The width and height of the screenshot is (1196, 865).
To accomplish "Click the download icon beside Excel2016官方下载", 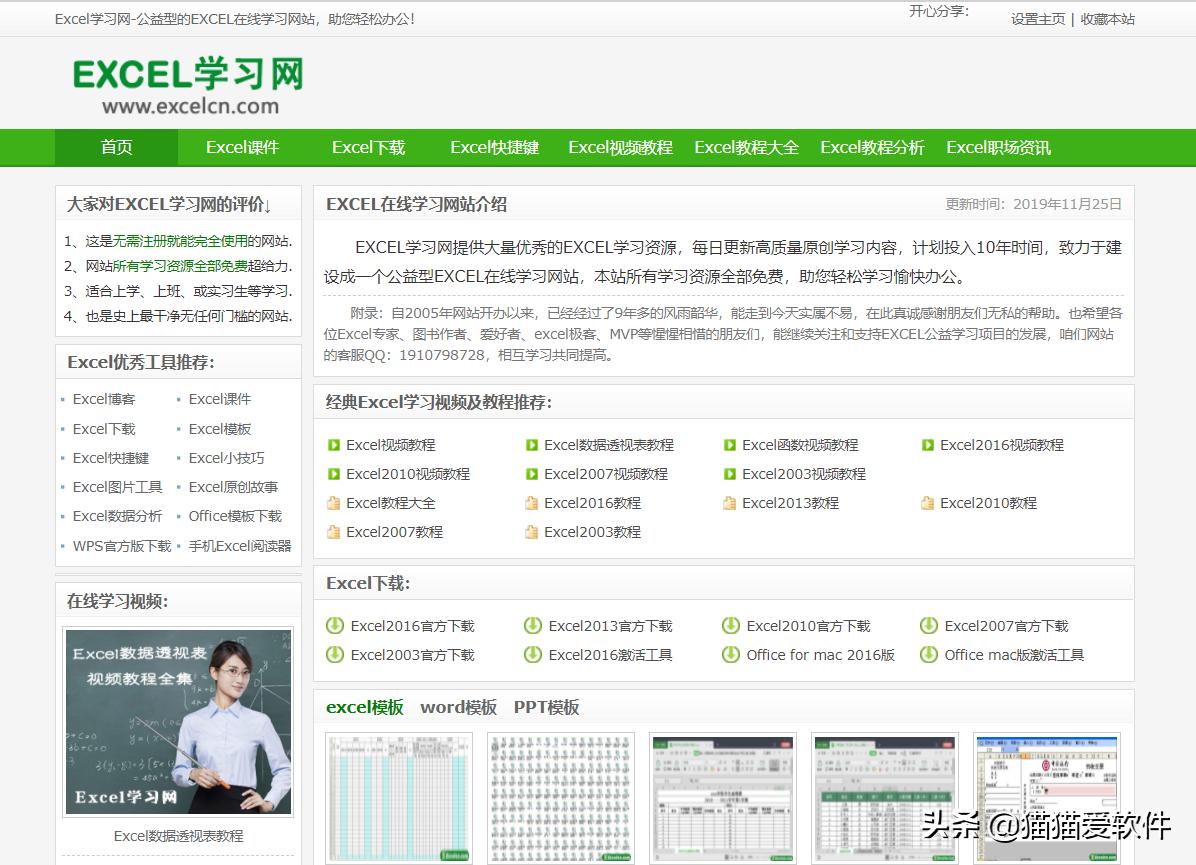I will (334, 625).
